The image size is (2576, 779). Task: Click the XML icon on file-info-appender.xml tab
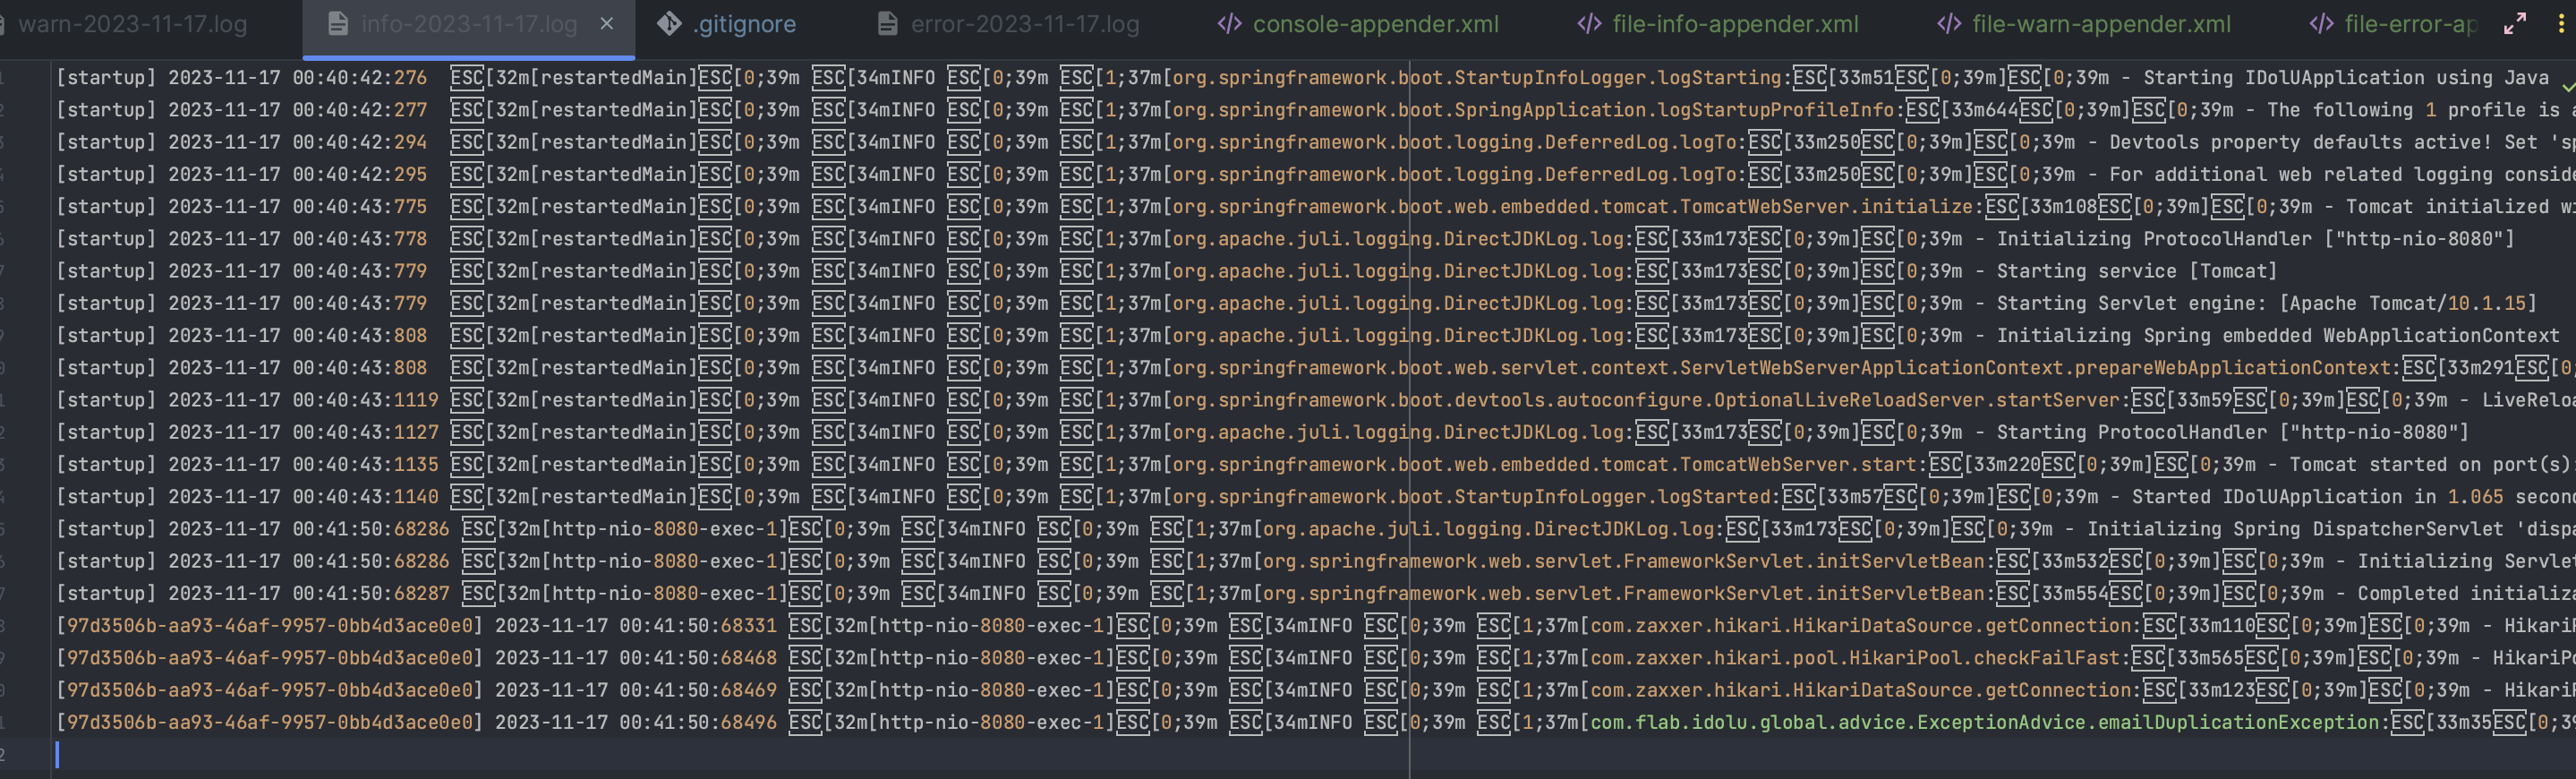(1589, 24)
